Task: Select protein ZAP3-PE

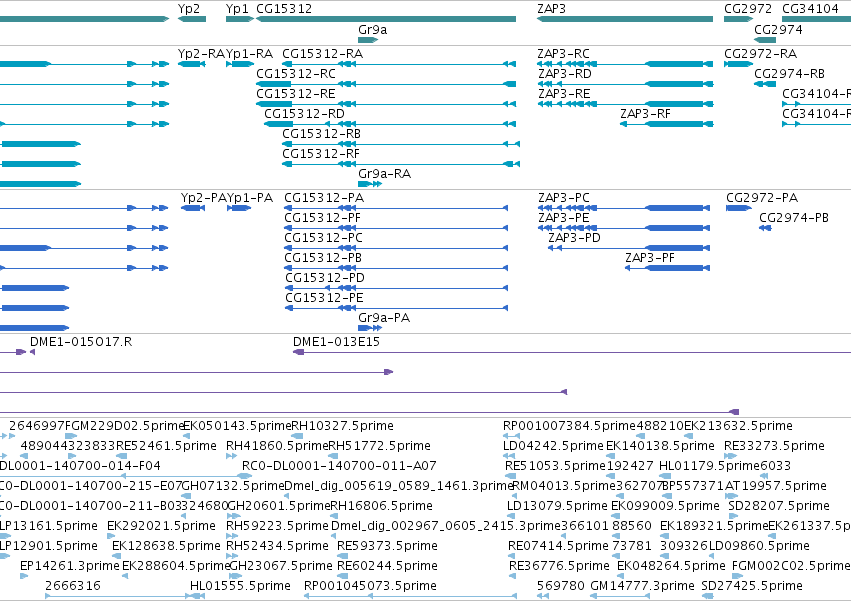Action: point(564,218)
